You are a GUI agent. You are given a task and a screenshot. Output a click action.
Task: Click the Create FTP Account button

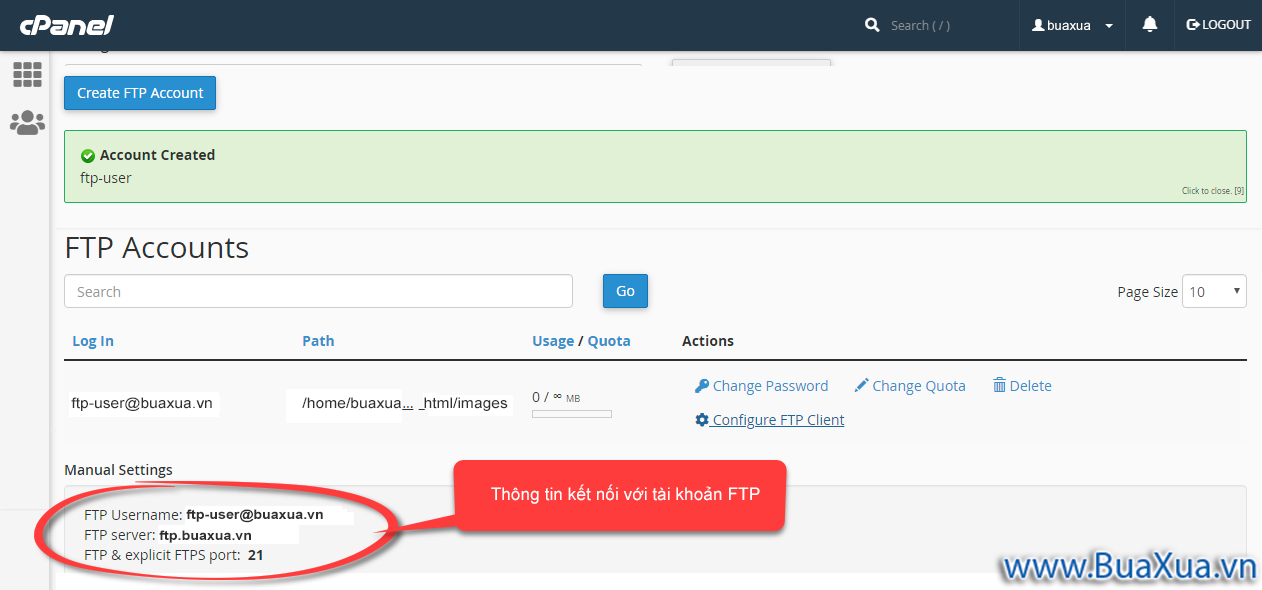pyautogui.click(x=140, y=93)
